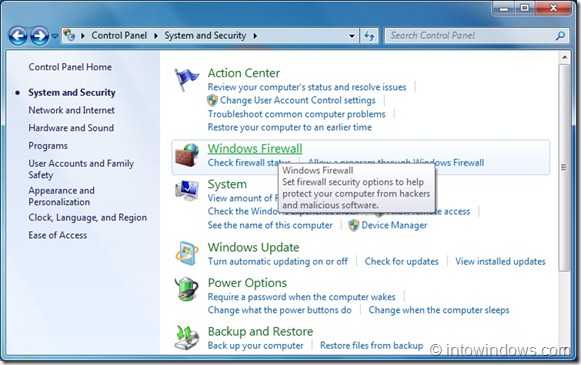This screenshot has width=581, height=365.
Task: Open User Accounts and Family Safety
Action: pos(81,169)
